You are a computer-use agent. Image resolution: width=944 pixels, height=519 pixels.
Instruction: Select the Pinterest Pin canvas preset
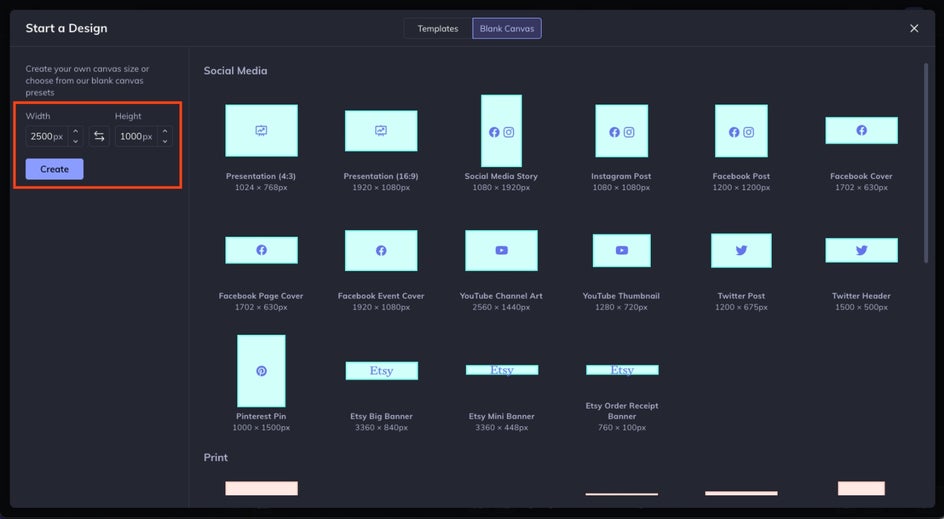pyautogui.click(x=261, y=370)
